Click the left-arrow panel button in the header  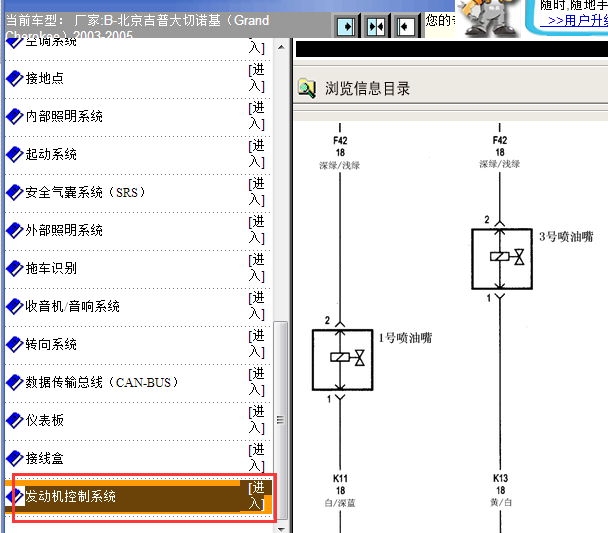pyautogui.click(x=406, y=26)
